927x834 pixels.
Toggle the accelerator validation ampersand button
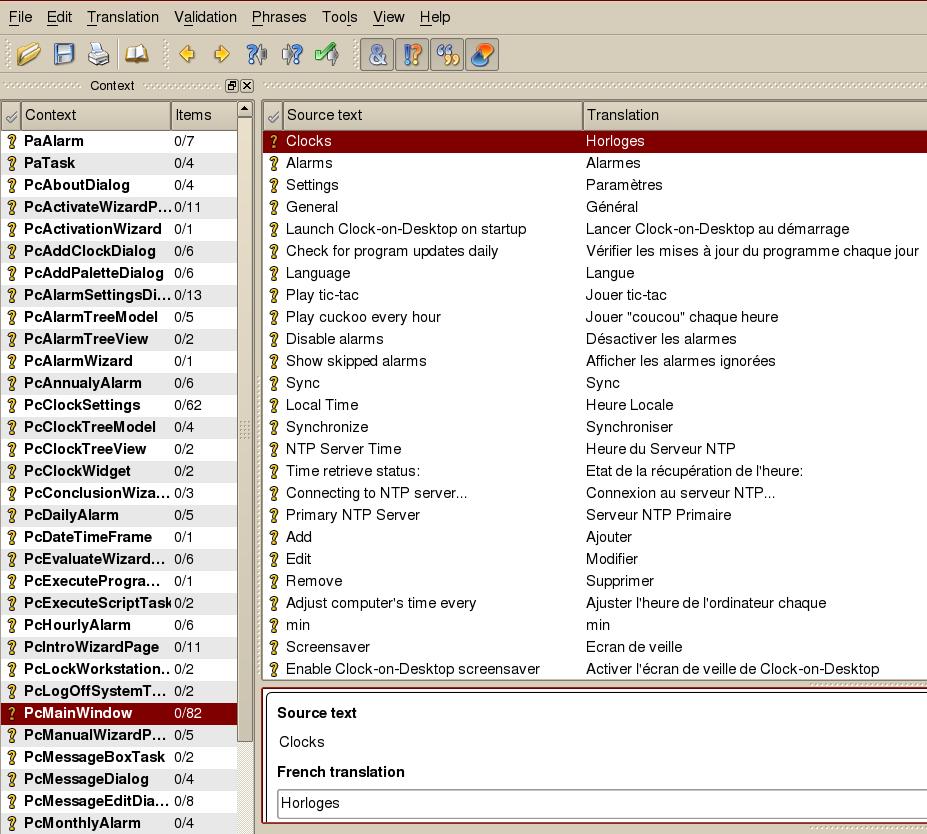click(x=377, y=54)
